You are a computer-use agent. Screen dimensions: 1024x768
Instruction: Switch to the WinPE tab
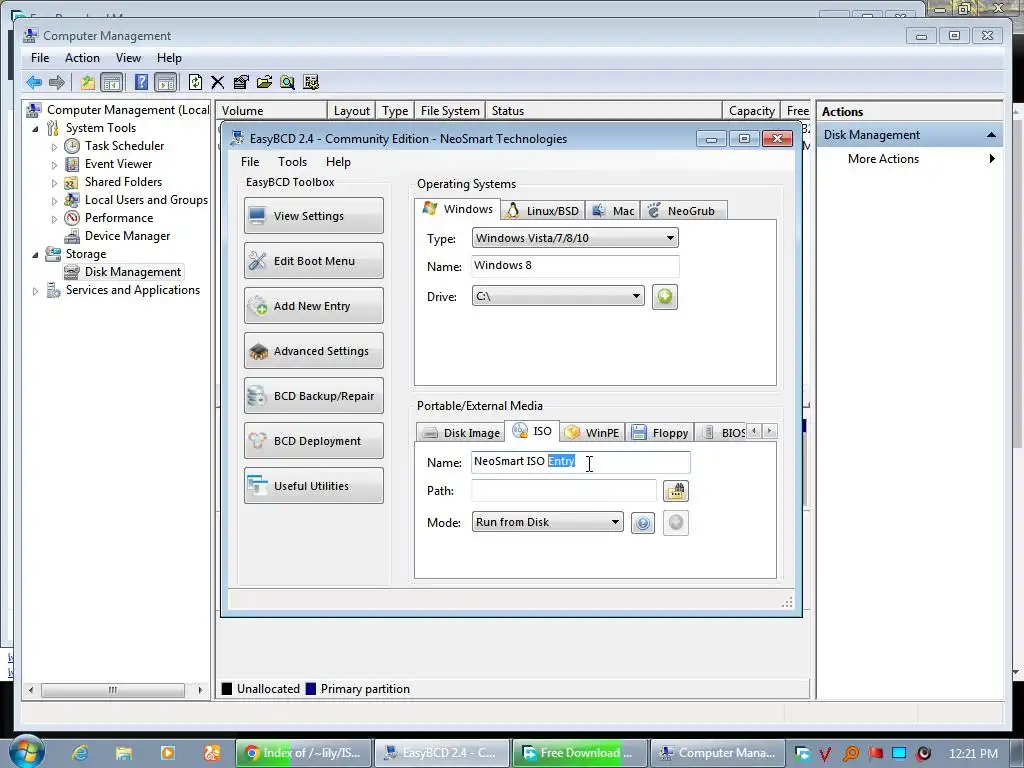tap(592, 433)
